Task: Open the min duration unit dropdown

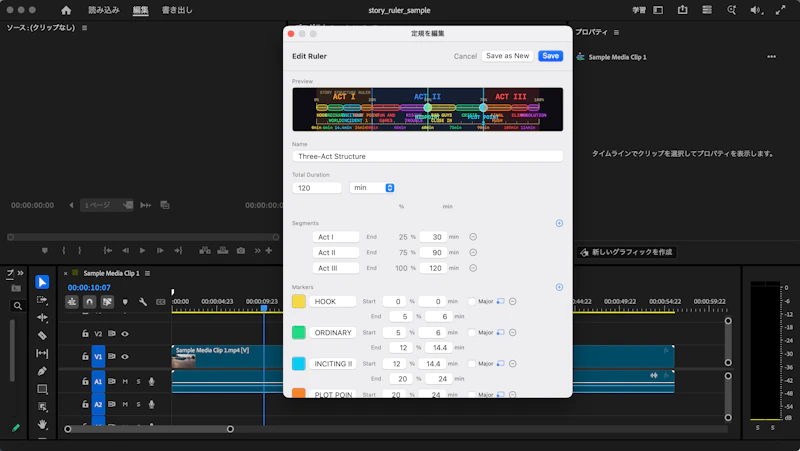Action: (x=372, y=188)
